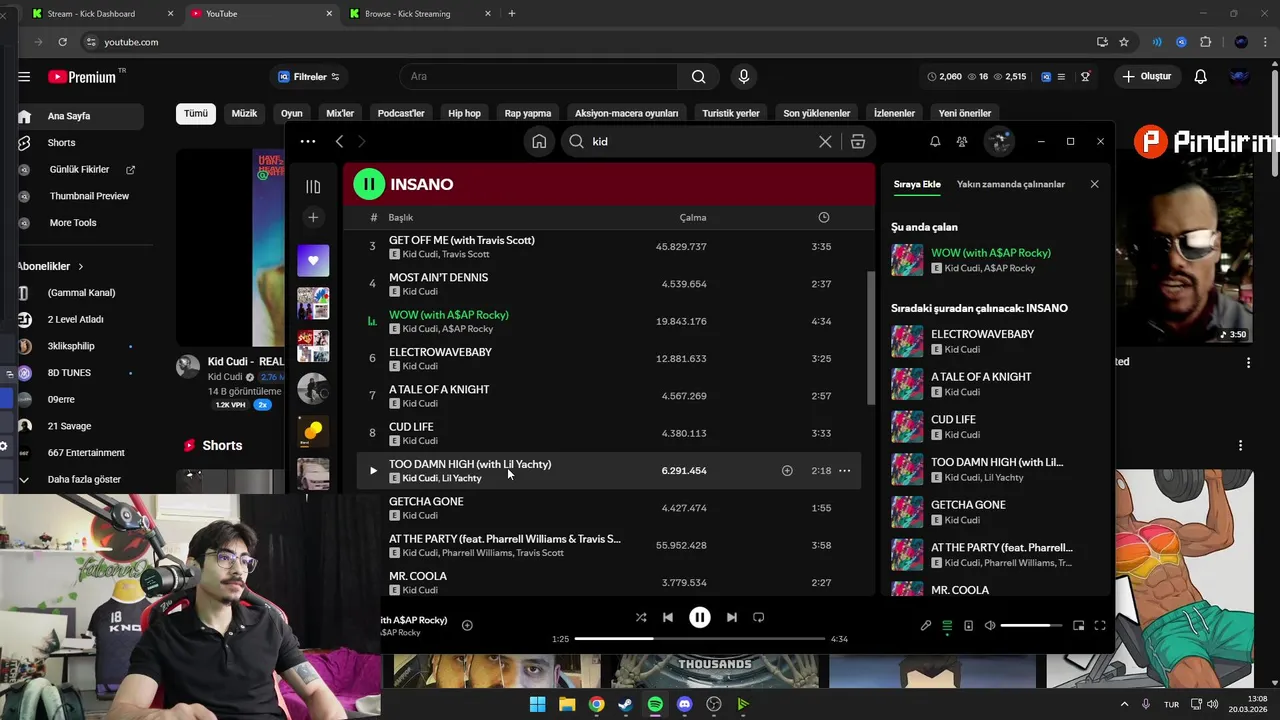Open the Lil Yachty artist link in track list
The width and height of the screenshot is (1280, 720).
(462, 478)
